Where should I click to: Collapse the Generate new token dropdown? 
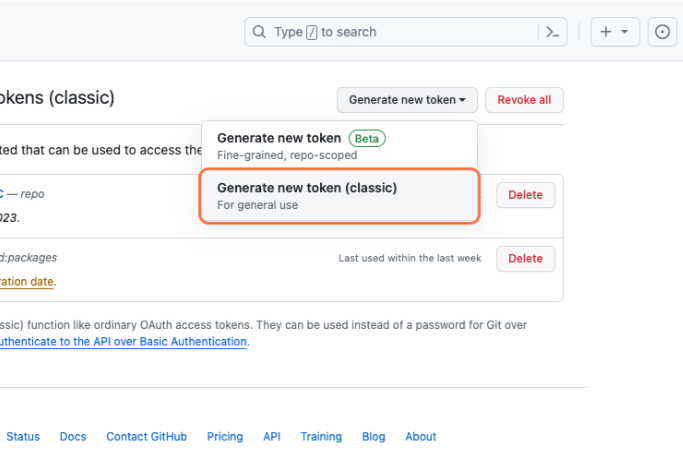coord(407,100)
